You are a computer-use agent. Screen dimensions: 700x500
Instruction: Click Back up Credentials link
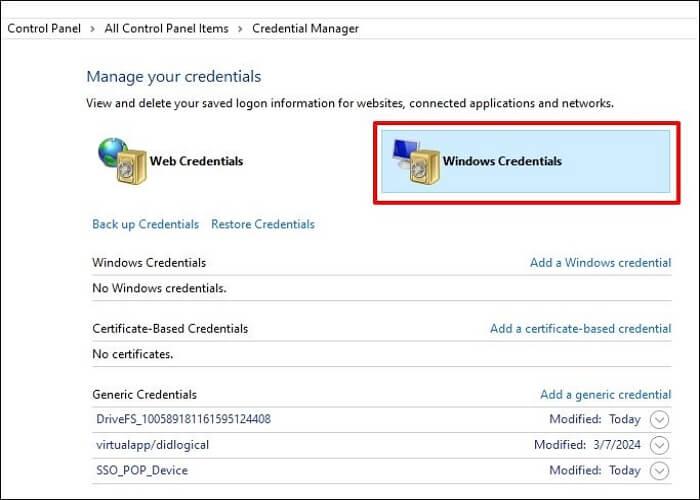pyautogui.click(x=145, y=224)
